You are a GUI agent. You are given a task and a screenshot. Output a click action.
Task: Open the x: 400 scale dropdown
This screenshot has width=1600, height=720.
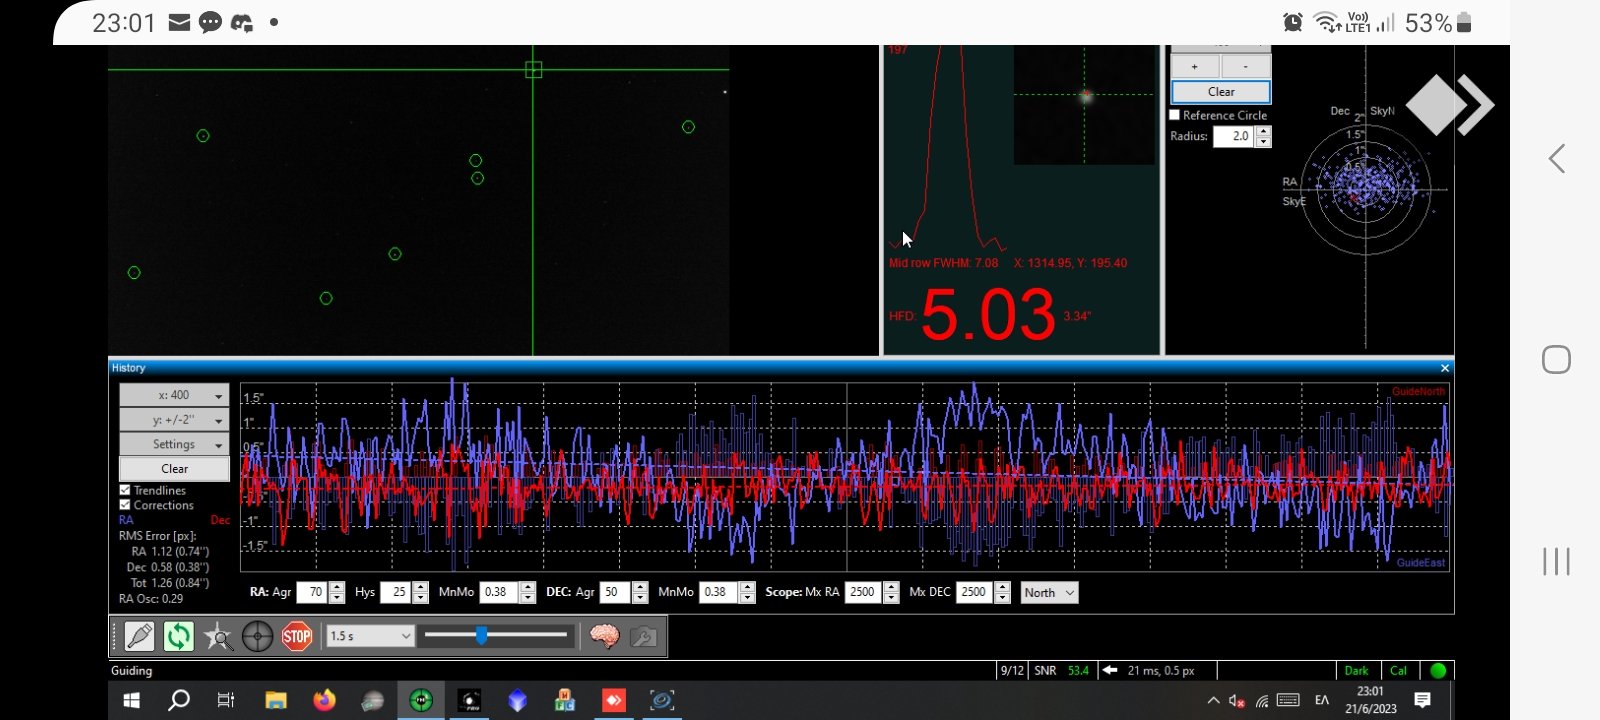(x=174, y=395)
